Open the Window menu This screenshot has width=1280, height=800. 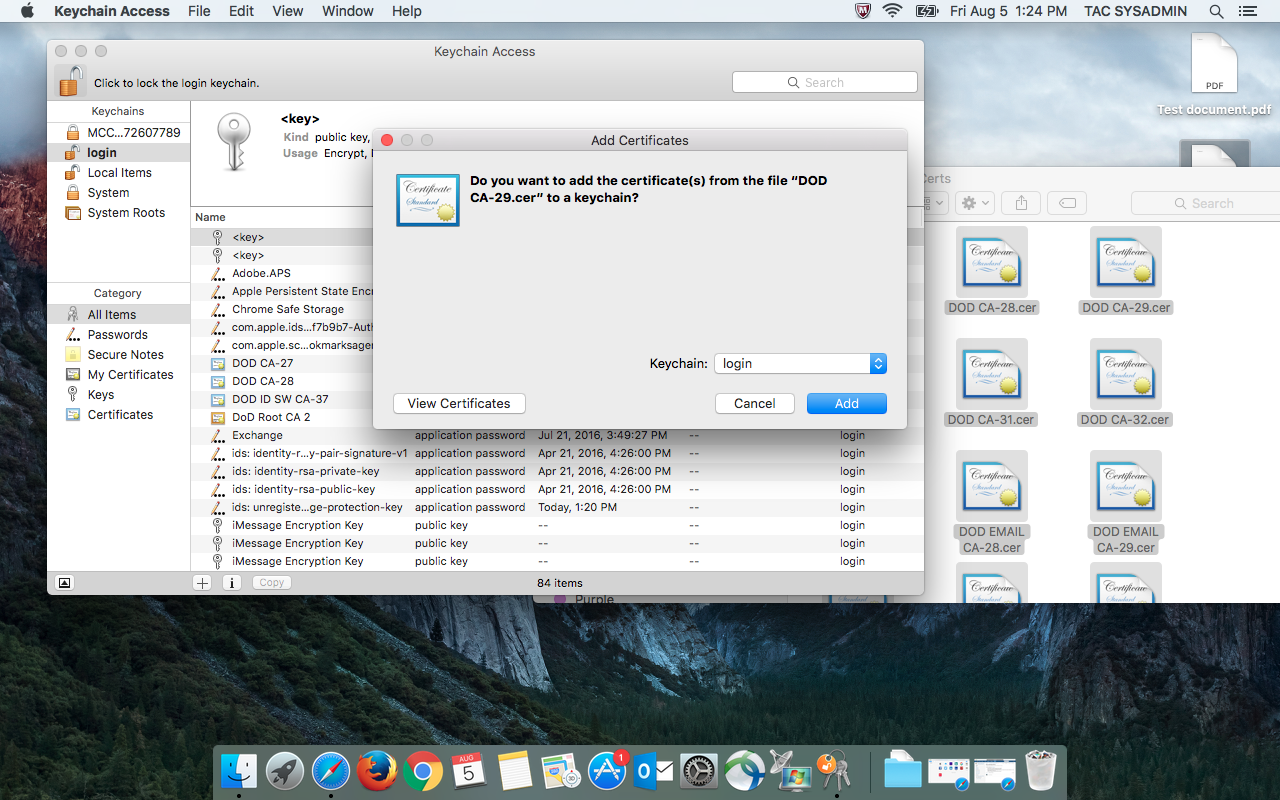[348, 11]
